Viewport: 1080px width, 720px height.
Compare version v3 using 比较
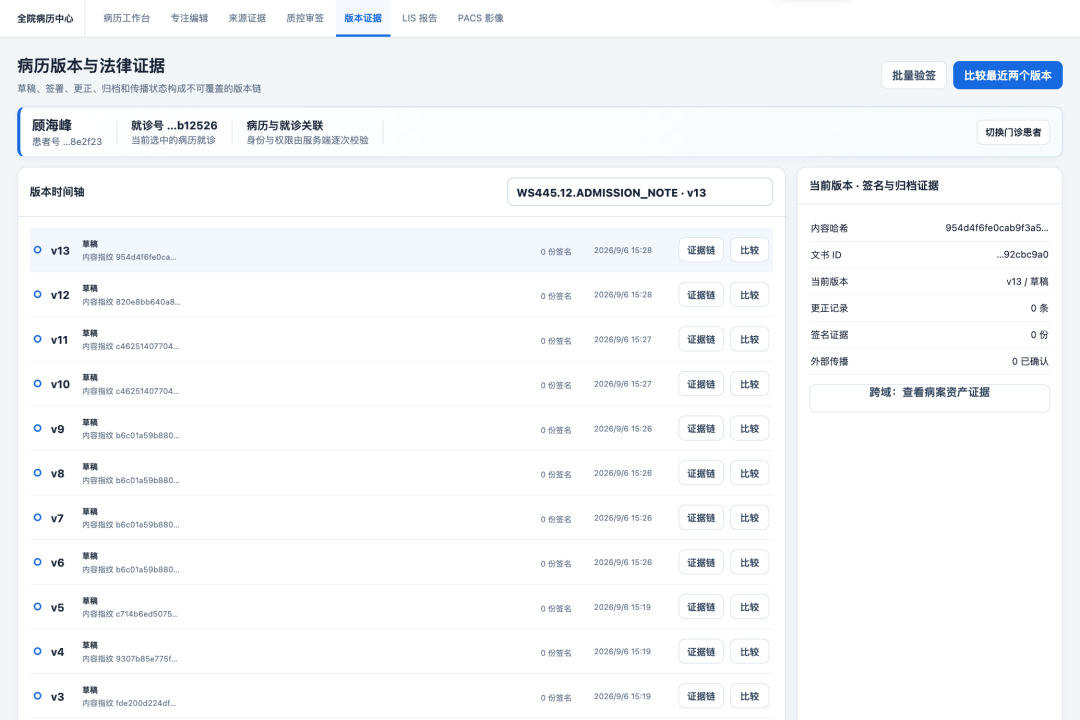tap(749, 696)
